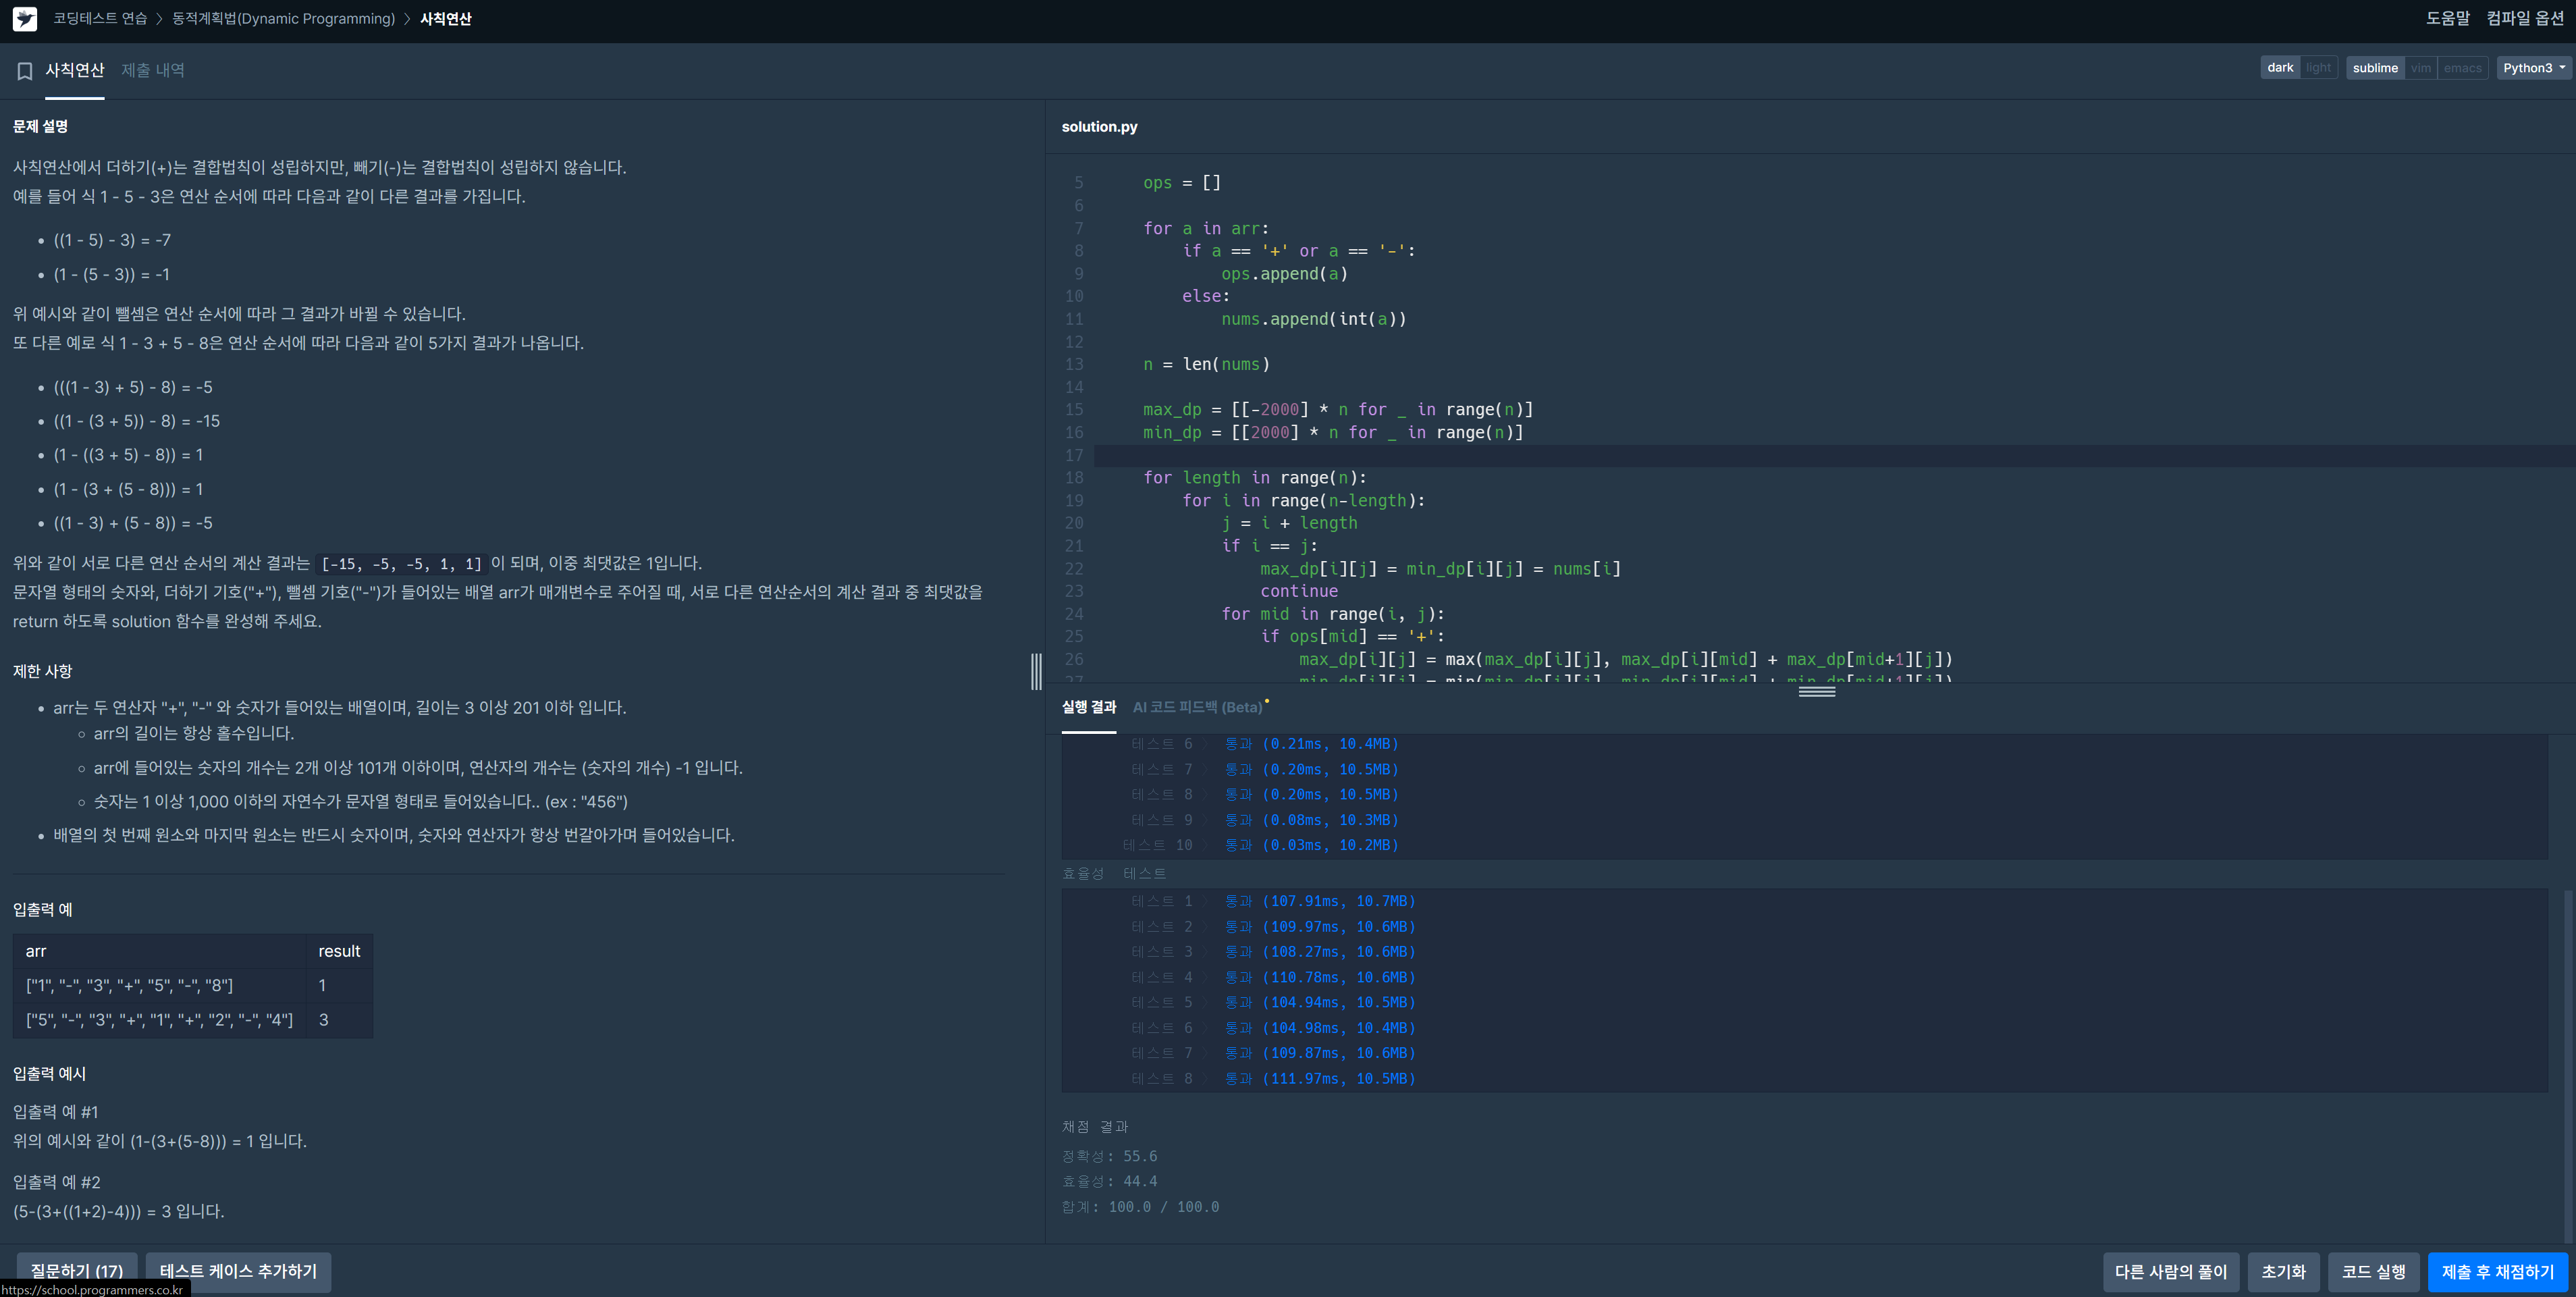Click the 정확성: 55.6 score line

1109,1156
